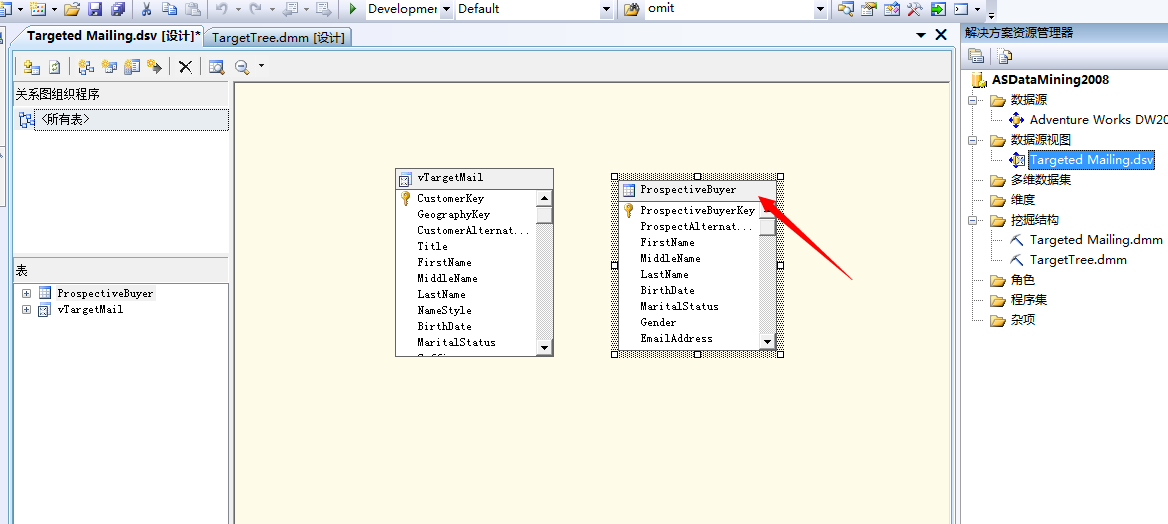Viewport: 1168px width, 524px height.
Task: Open the Zoom level dropdown arrow
Action: (261, 67)
